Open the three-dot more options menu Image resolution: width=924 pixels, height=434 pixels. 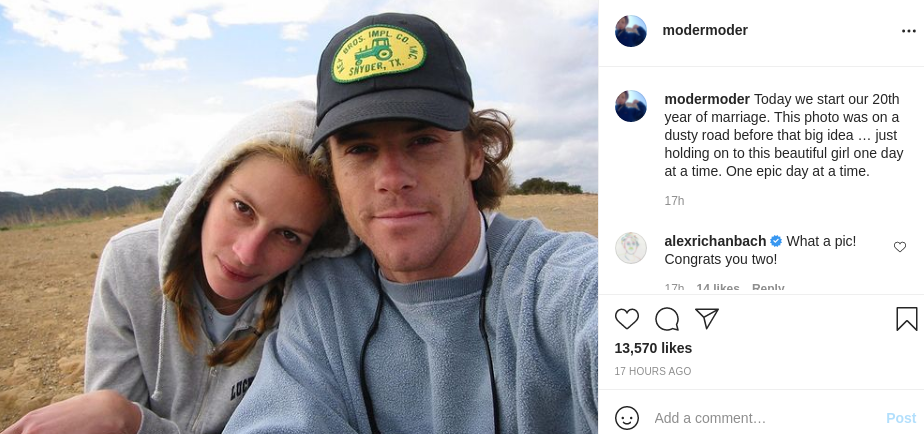908,31
